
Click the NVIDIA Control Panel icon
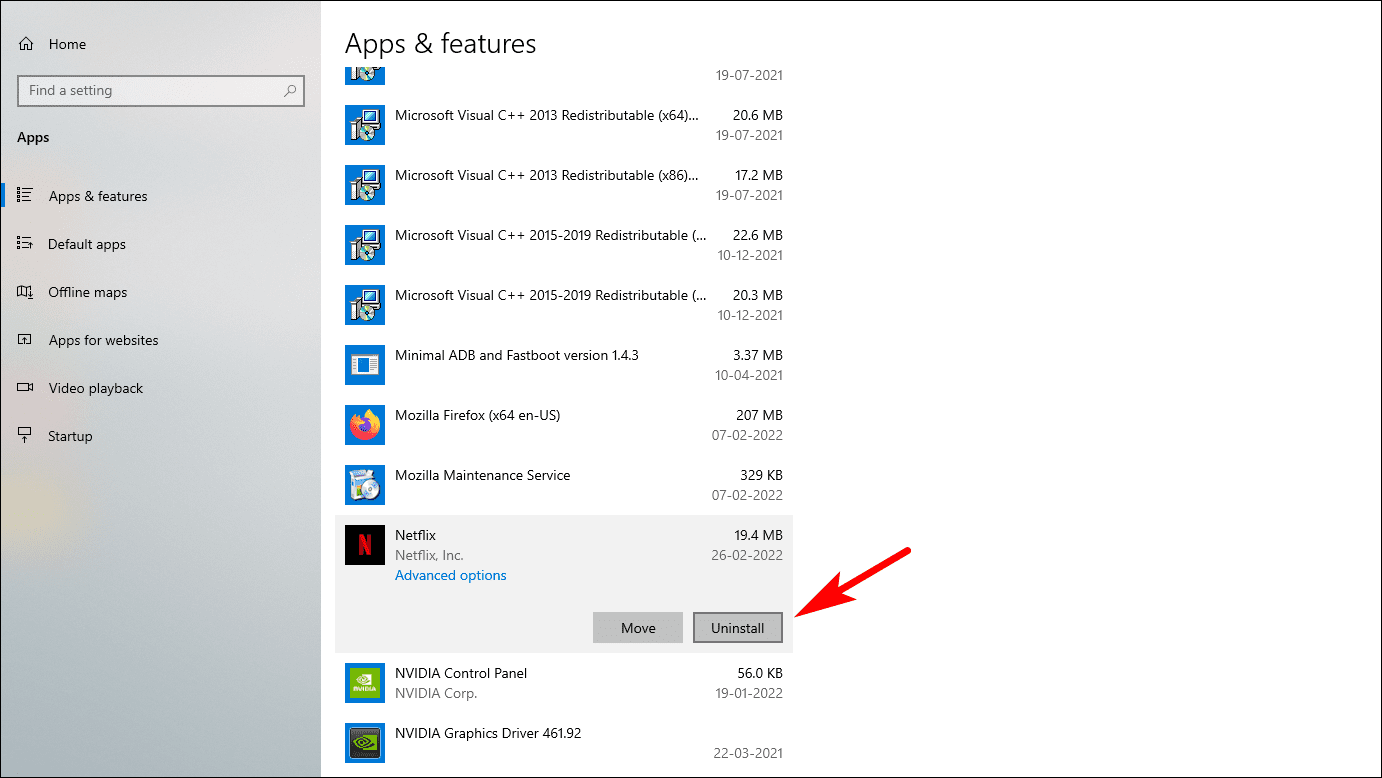pyautogui.click(x=365, y=683)
